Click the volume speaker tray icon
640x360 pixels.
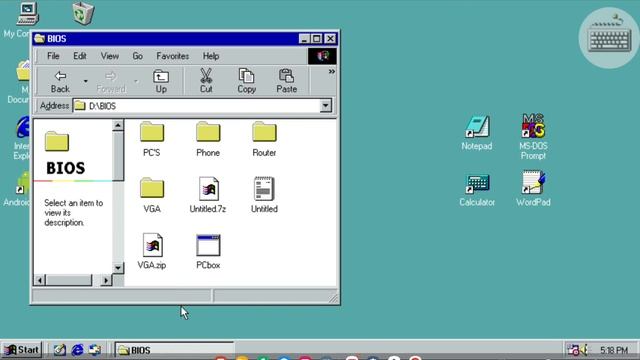pos(584,350)
